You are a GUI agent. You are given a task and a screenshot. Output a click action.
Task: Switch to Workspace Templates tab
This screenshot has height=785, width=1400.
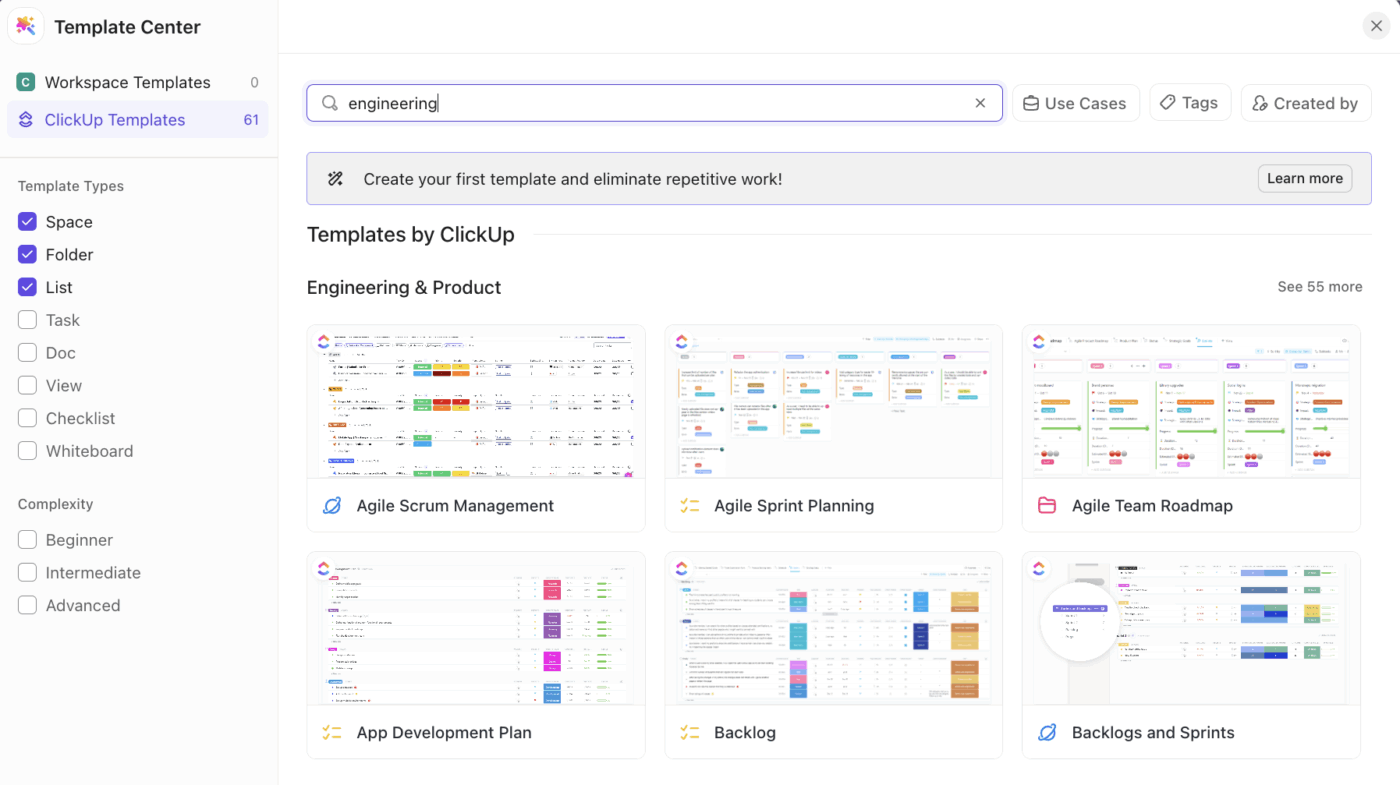[x=138, y=82]
